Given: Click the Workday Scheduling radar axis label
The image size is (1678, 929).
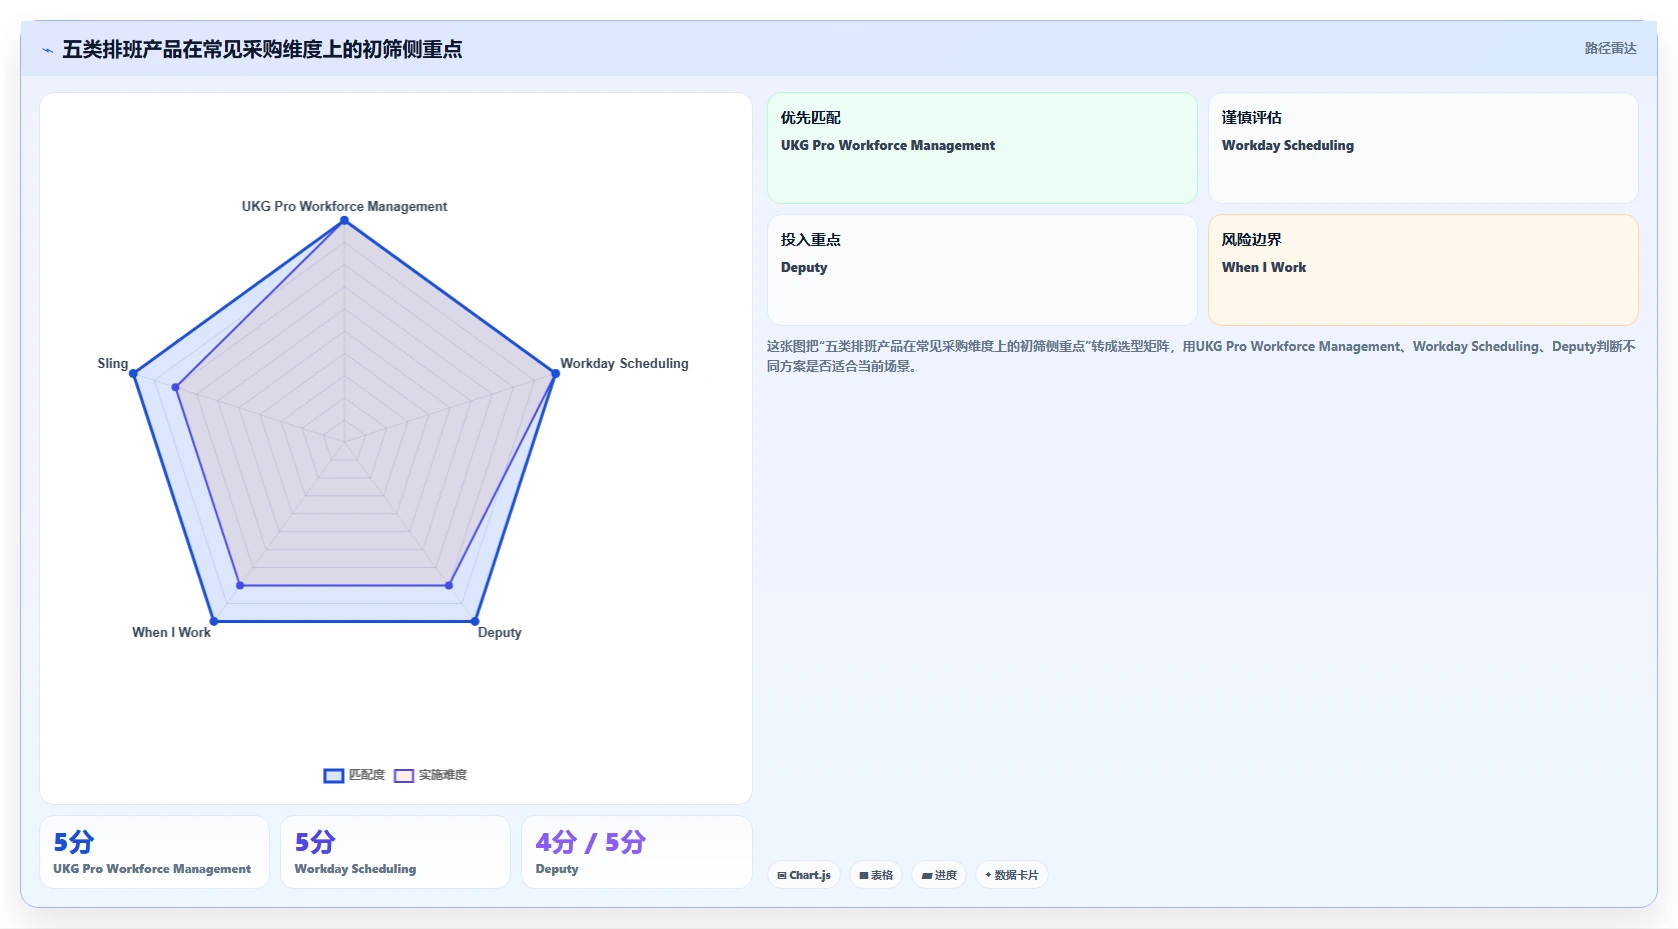Looking at the screenshot, I should point(624,363).
